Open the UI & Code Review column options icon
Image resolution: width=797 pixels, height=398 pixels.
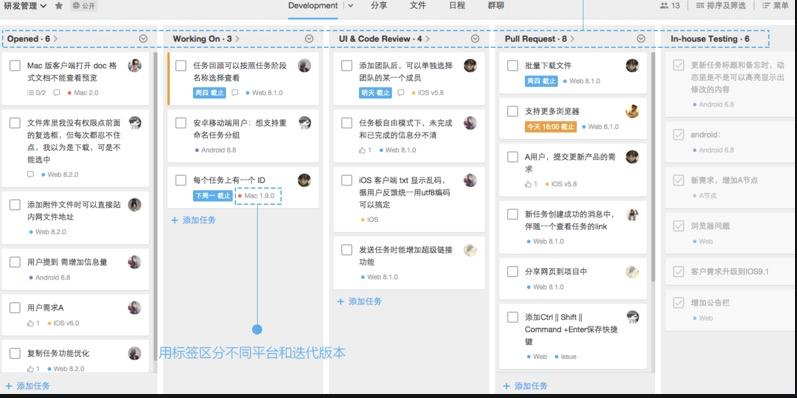[x=475, y=39]
